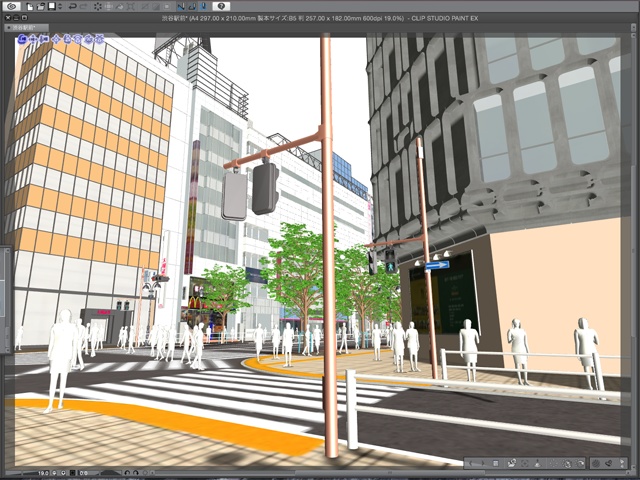640x480 pixels.
Task: Open CLIP STUDIO launcher eye icon
Action: click(12, 7)
